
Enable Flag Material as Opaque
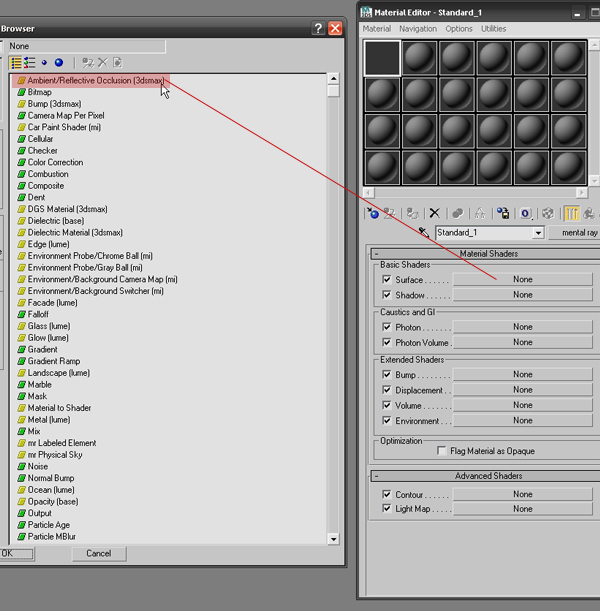[442, 451]
